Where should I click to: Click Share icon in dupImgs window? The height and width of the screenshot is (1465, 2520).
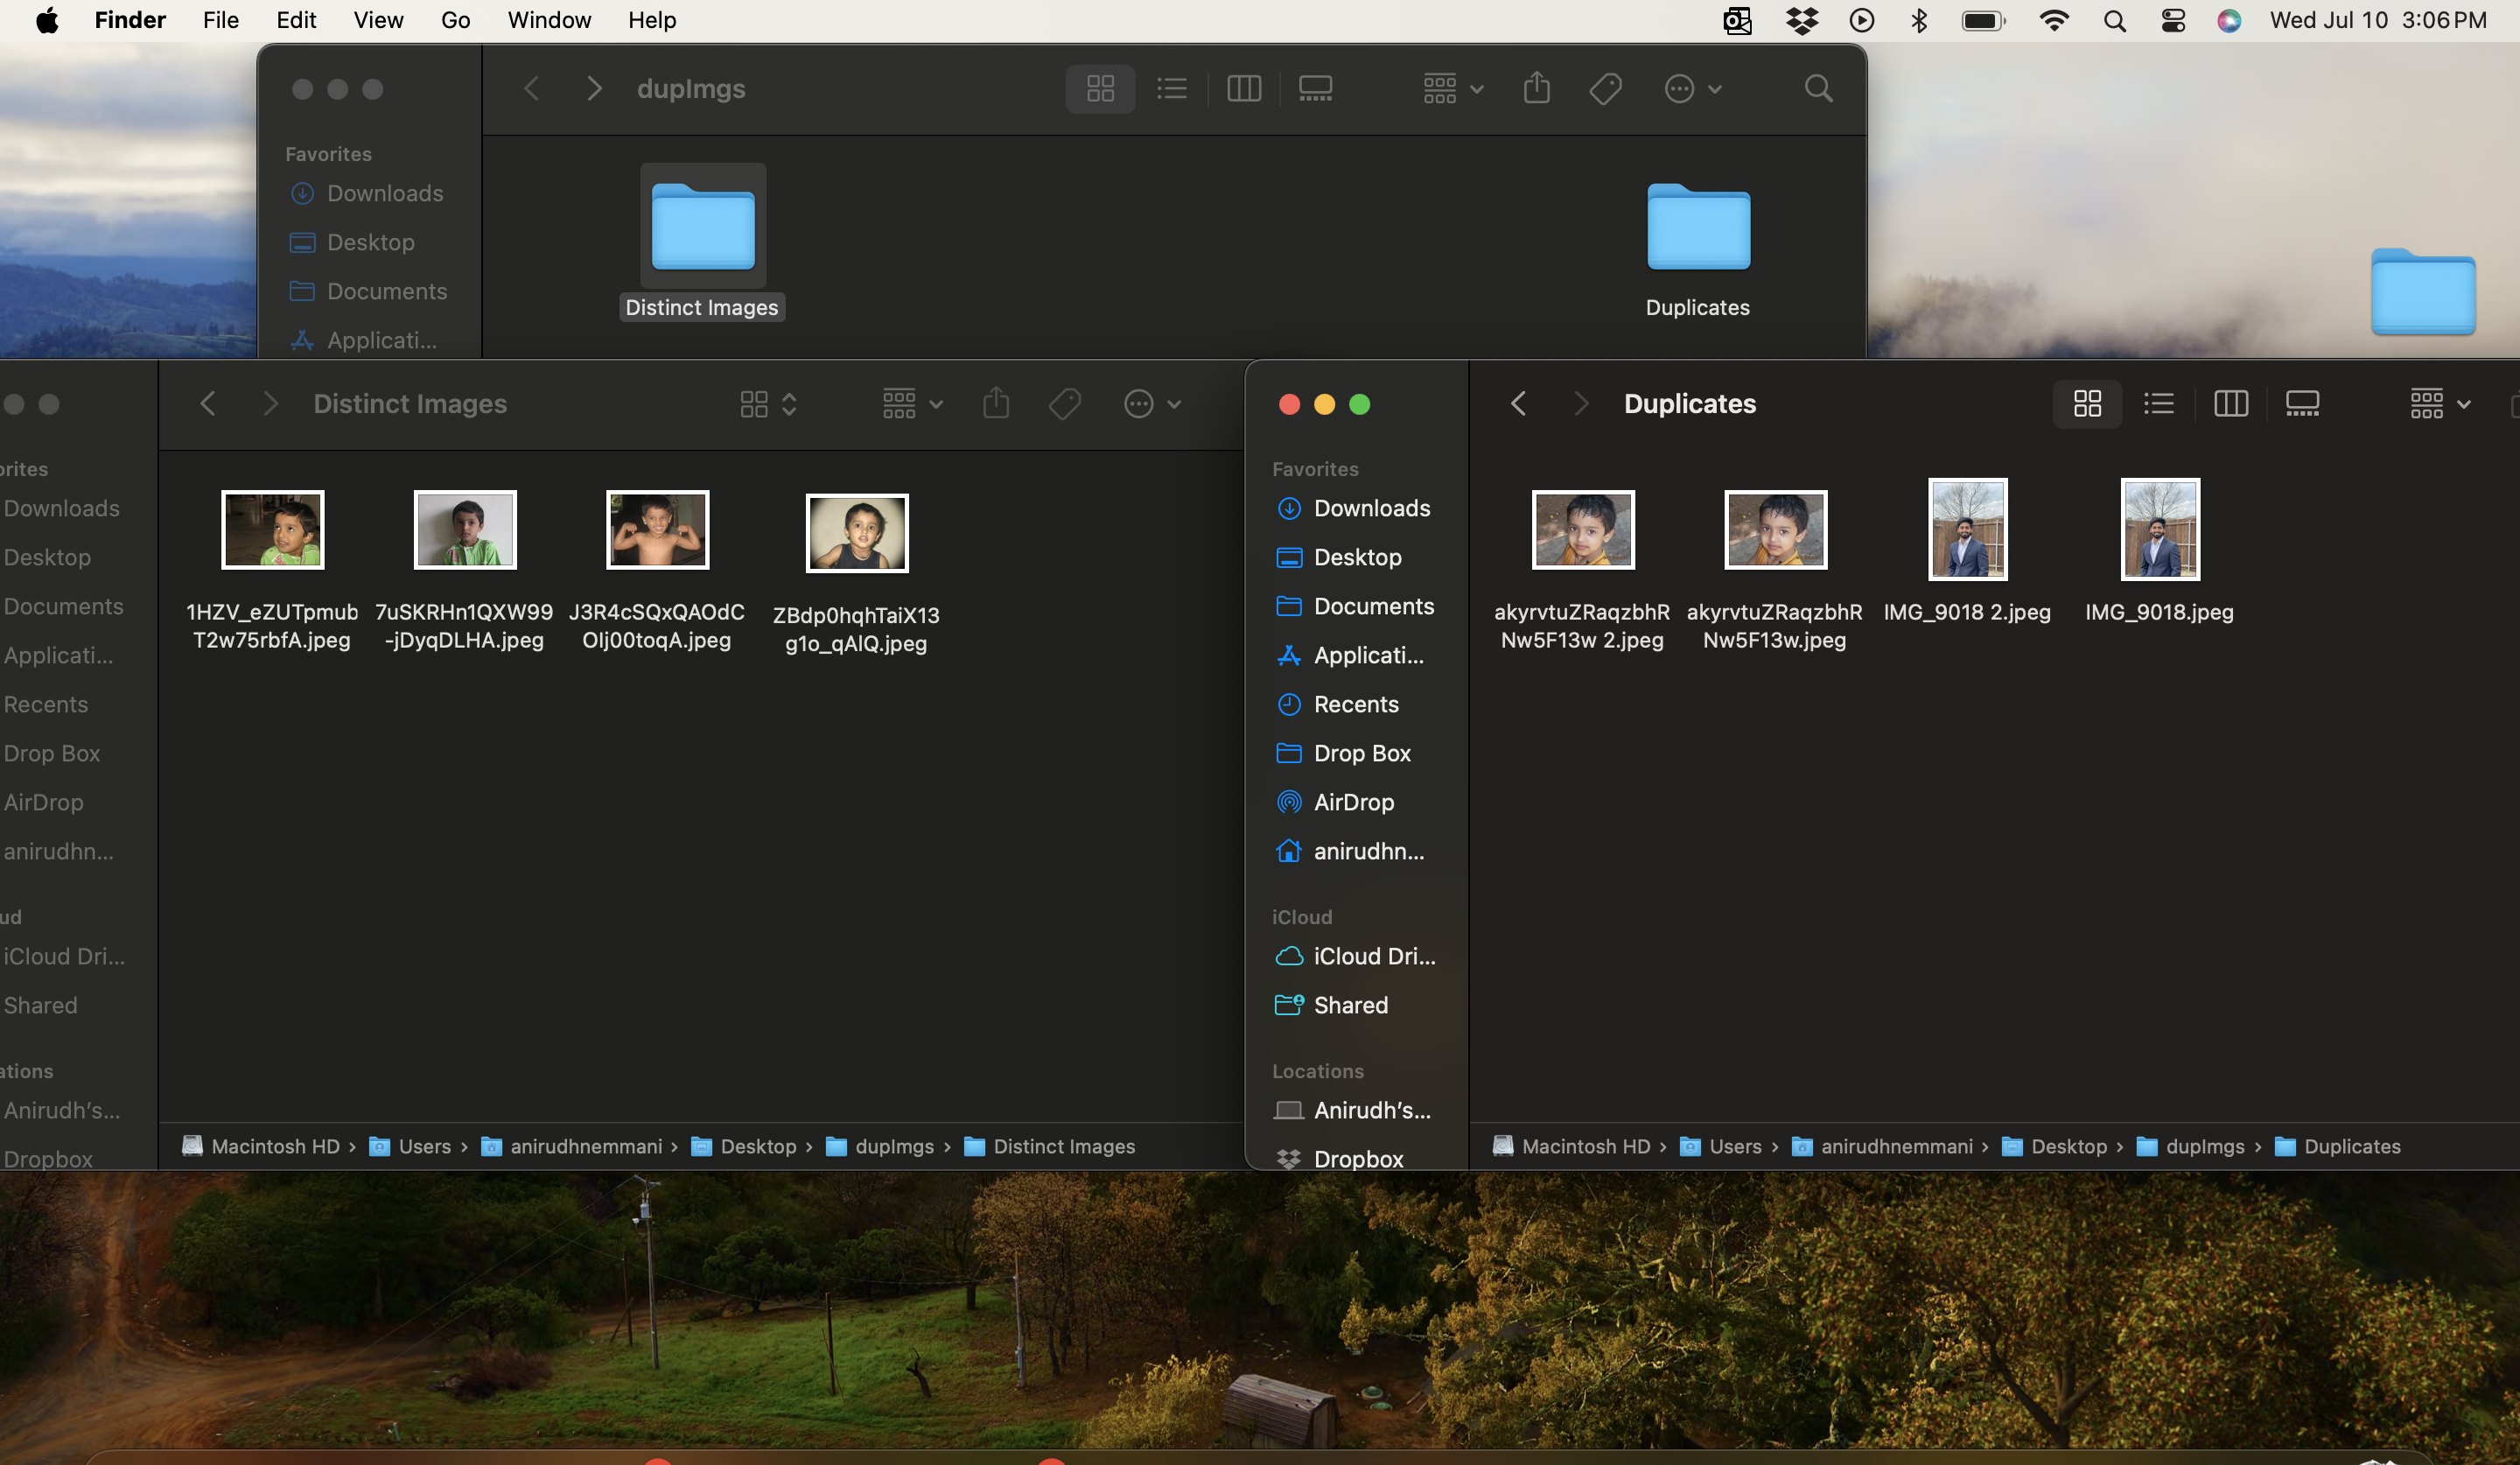[1537, 89]
